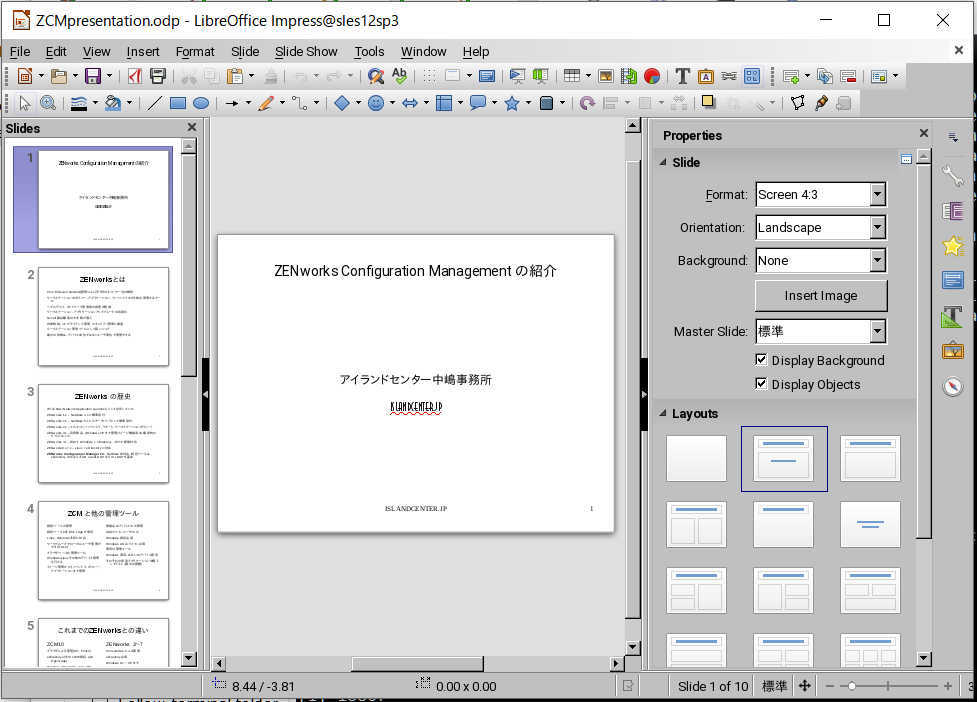Open Stars and Banners shape dropdown arrow
The image size is (977, 702).
click(x=528, y=103)
